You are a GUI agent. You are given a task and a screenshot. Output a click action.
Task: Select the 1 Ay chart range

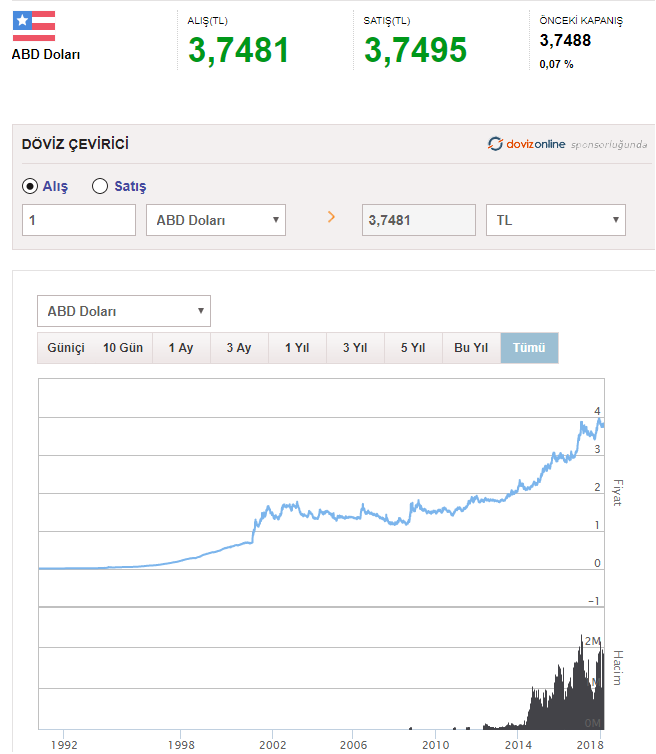[181, 348]
